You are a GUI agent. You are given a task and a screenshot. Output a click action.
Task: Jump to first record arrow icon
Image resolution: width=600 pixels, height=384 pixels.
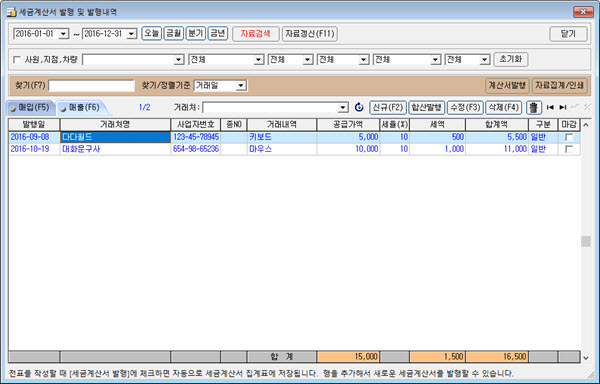coord(550,107)
